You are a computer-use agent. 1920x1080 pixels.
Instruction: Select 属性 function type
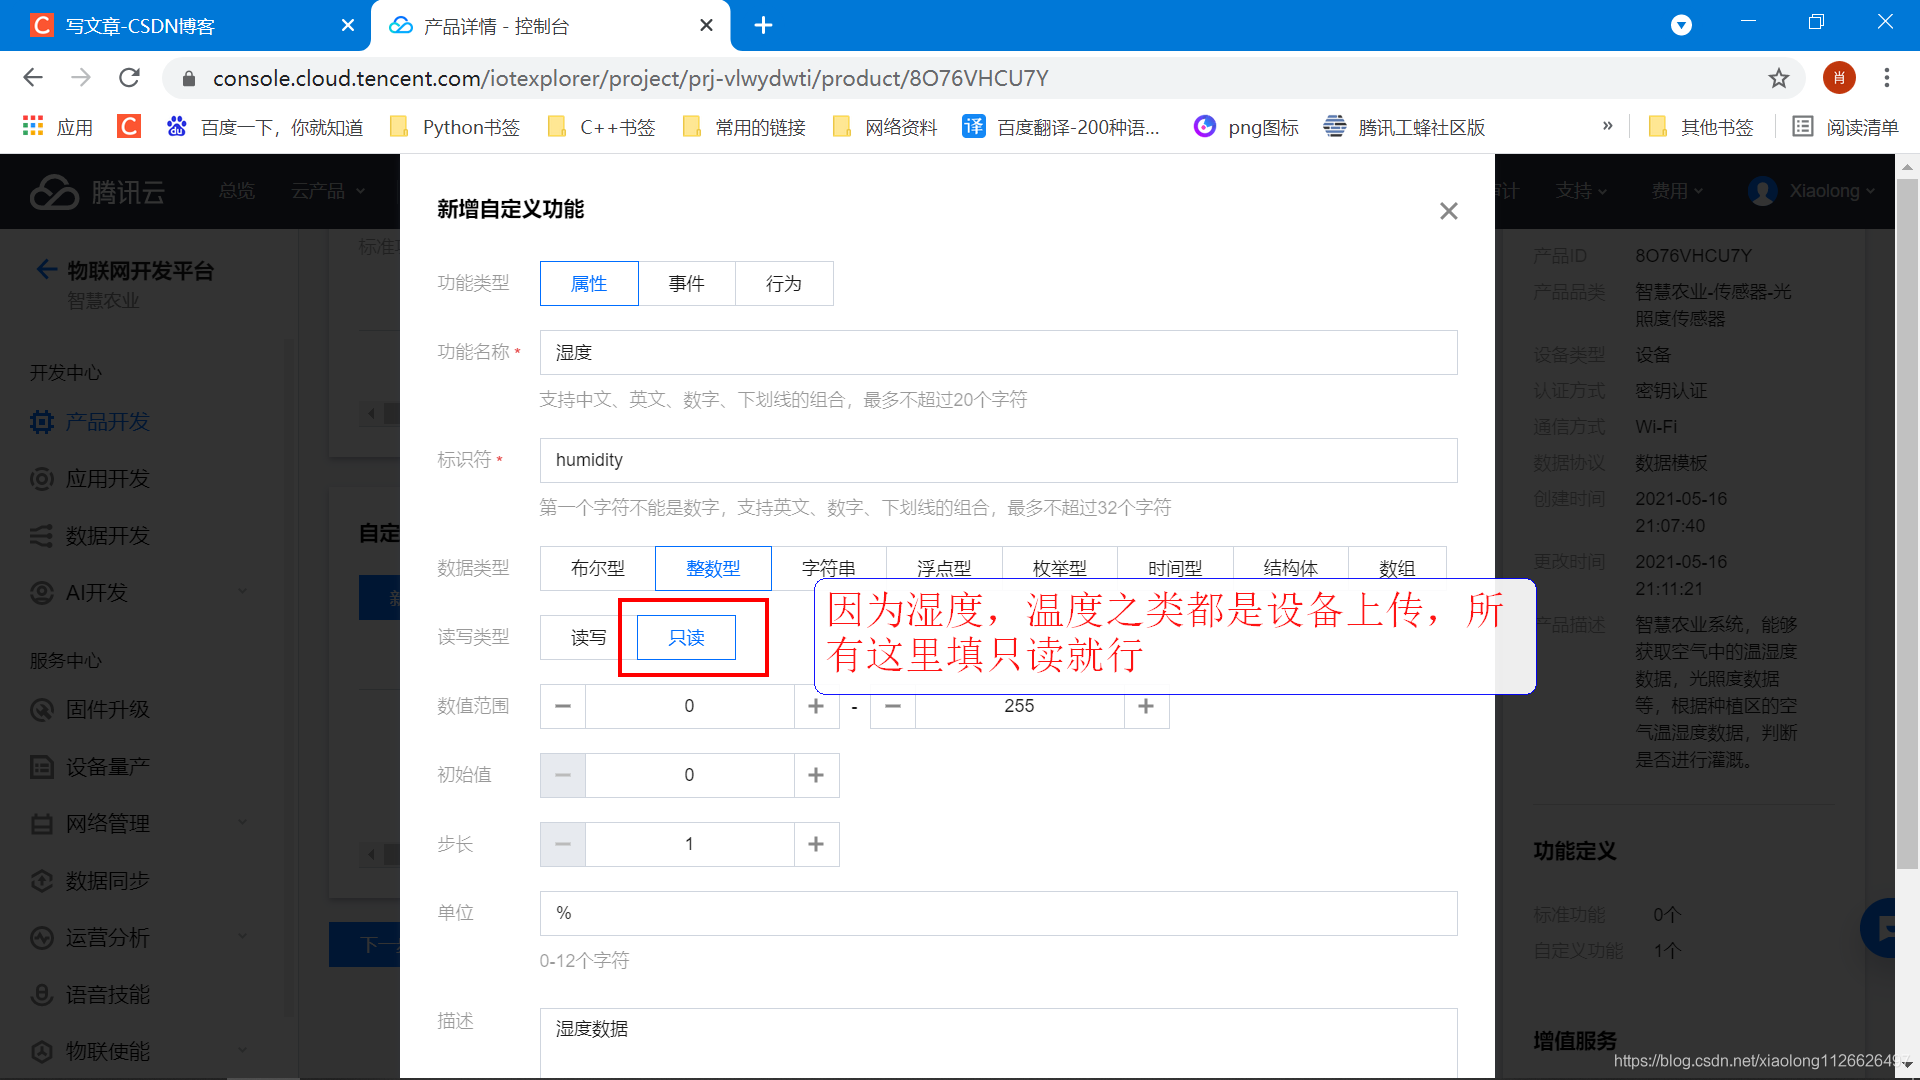point(588,284)
